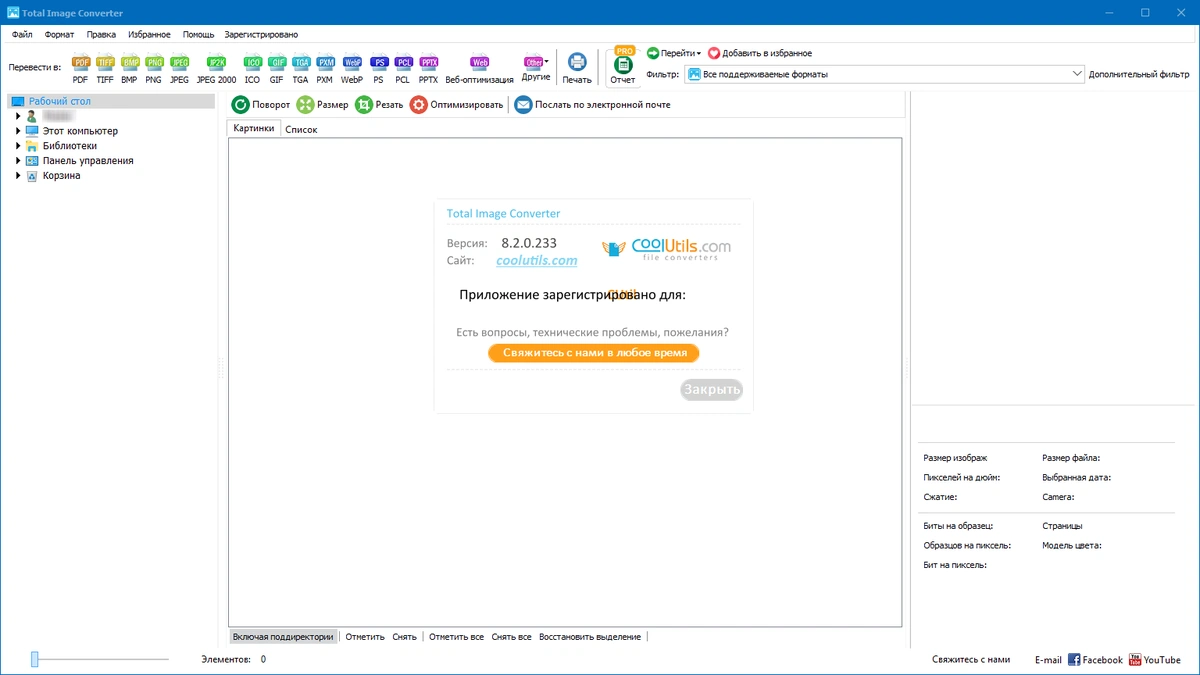Choose BMP conversion icon

click(x=130, y=64)
